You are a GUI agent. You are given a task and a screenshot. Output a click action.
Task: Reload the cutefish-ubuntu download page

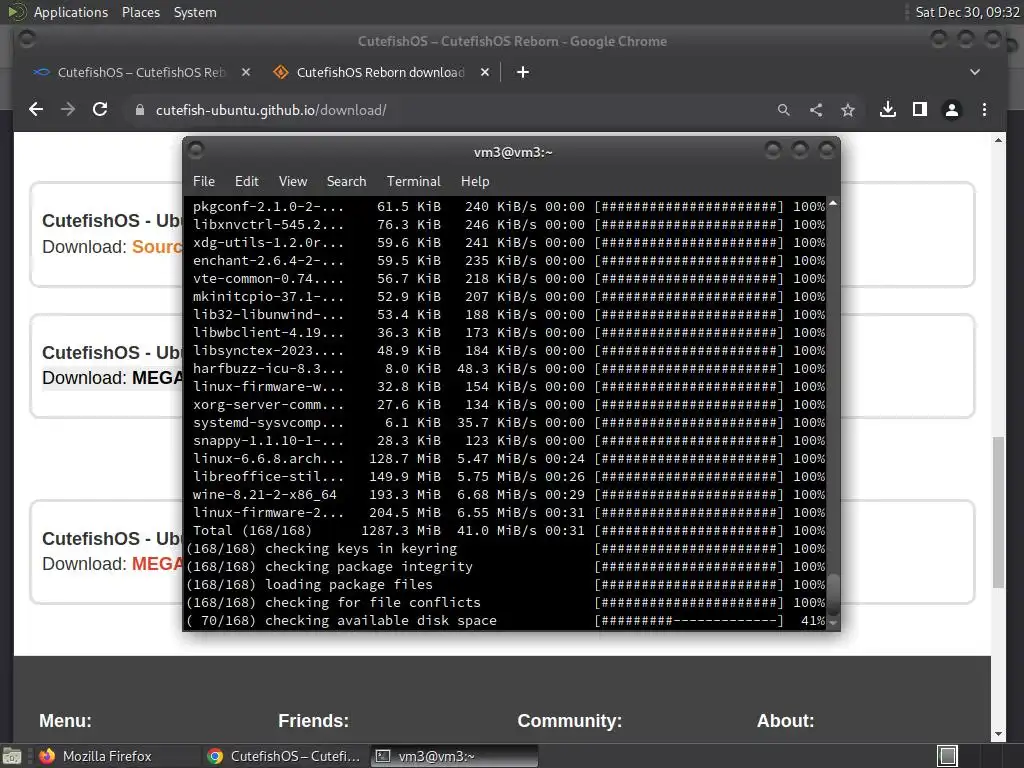(x=100, y=110)
